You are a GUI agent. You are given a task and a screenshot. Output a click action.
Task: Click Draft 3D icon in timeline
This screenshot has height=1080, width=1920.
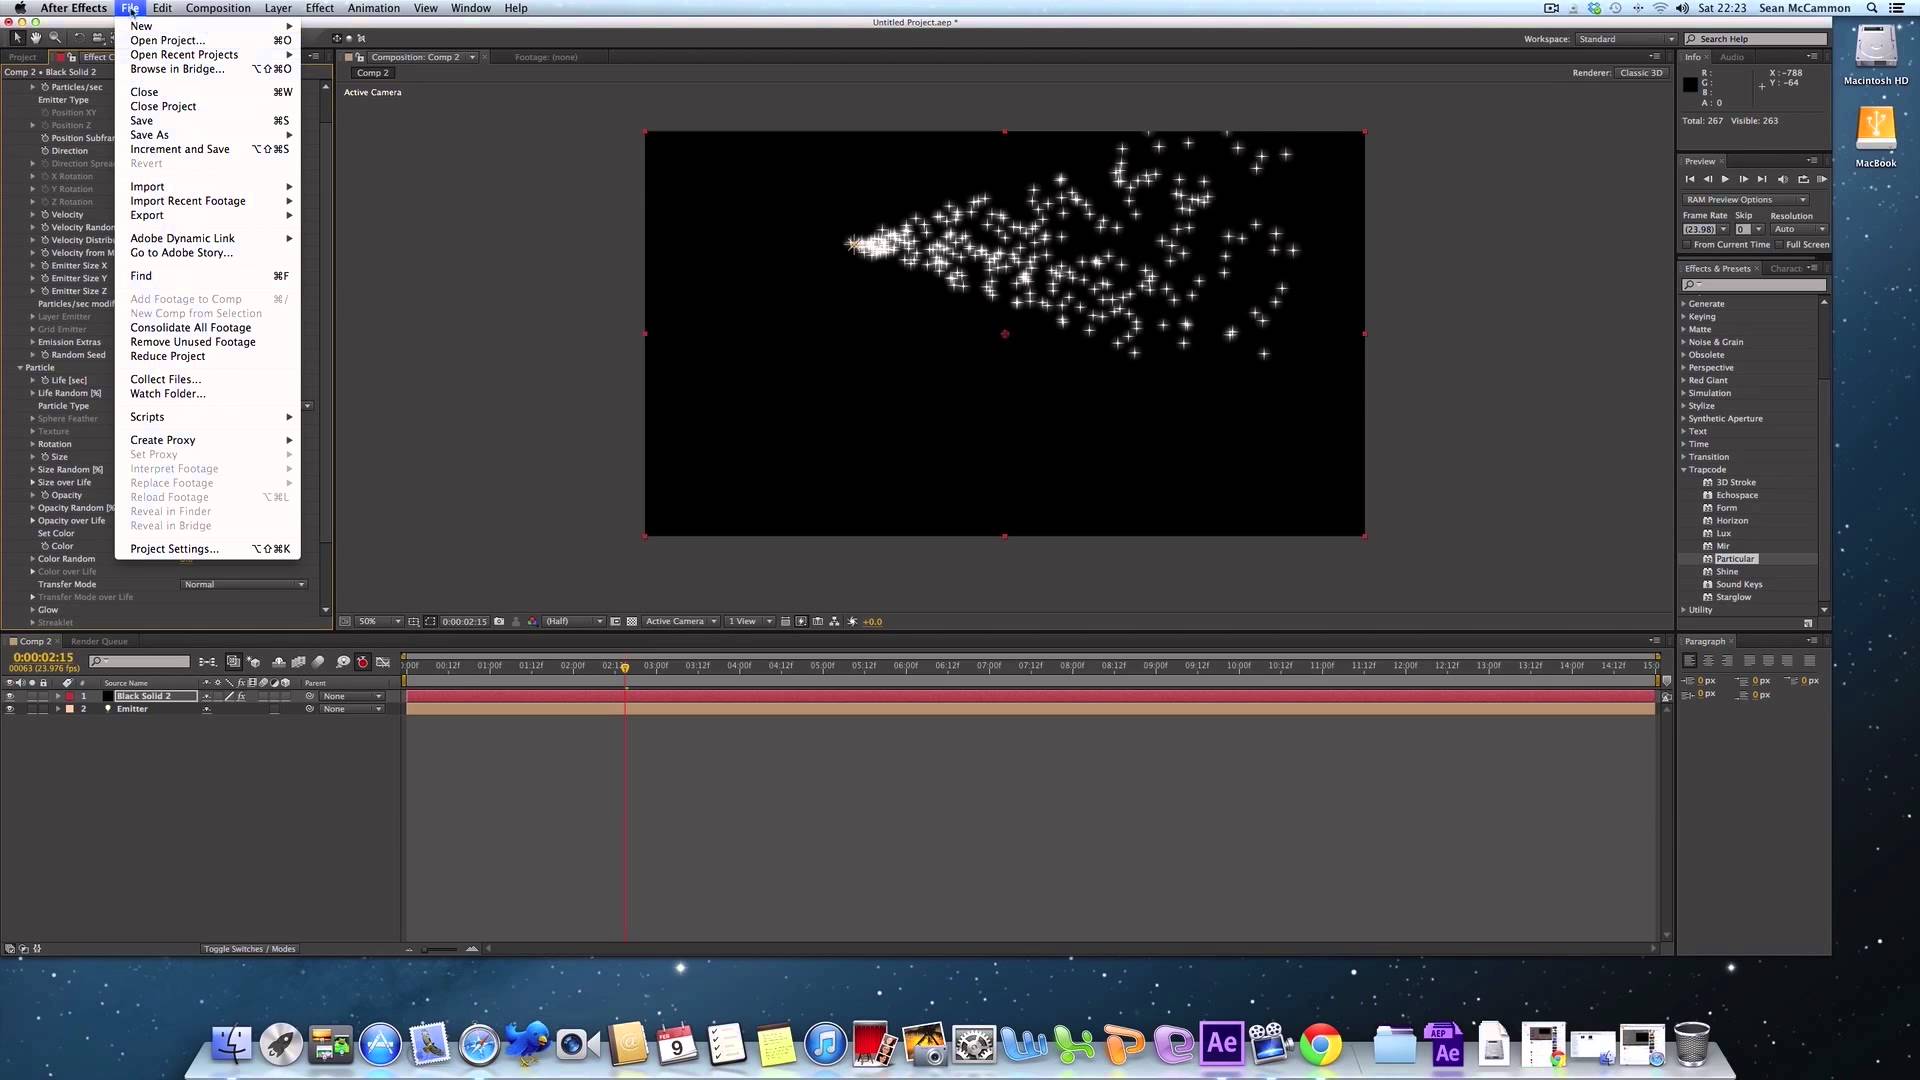click(x=254, y=662)
